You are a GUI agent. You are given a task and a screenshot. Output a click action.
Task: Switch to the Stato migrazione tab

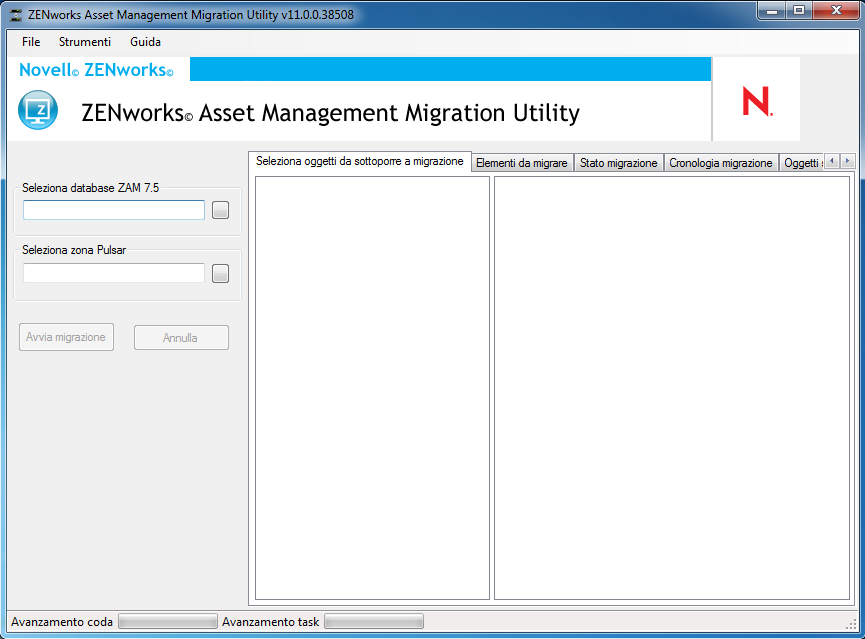tap(618, 163)
